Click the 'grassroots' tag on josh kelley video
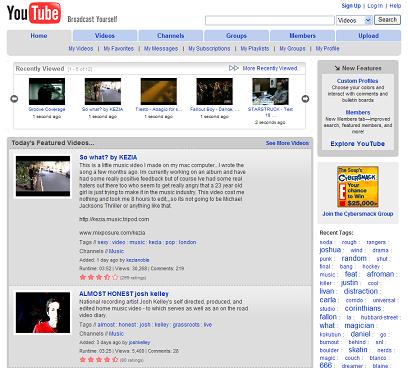The width and height of the screenshot is (408, 368). click(186, 325)
